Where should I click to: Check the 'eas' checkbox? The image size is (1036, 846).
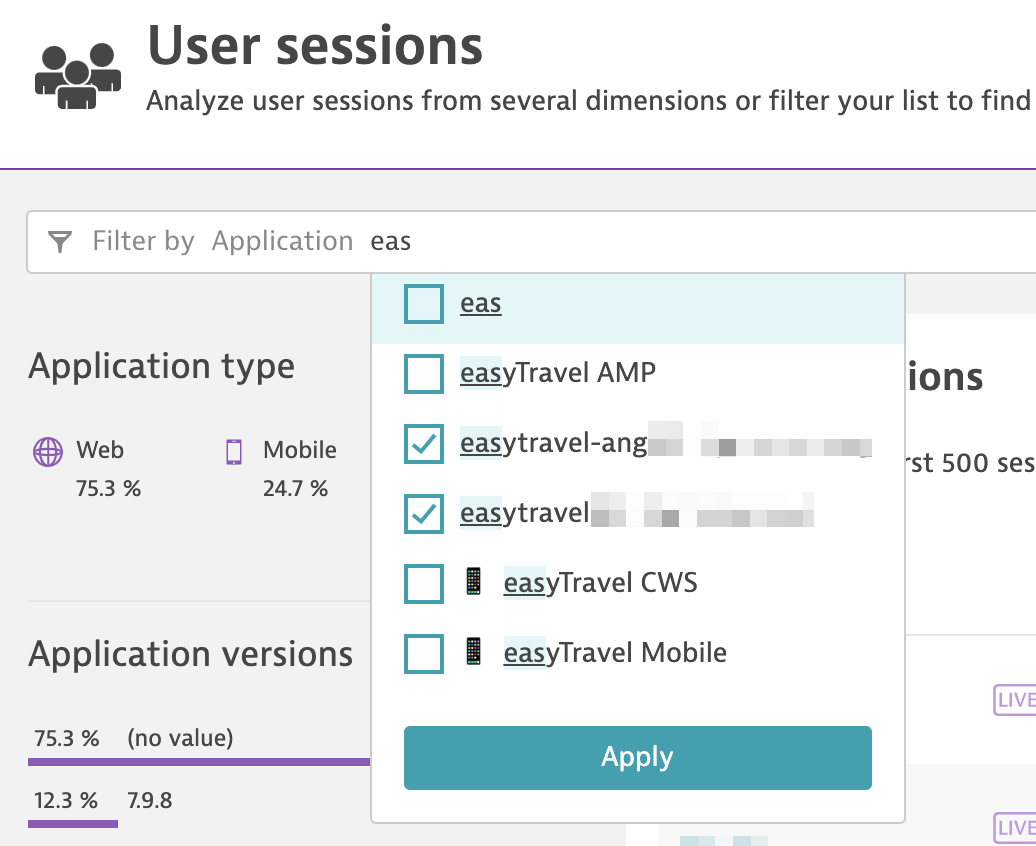(x=424, y=304)
